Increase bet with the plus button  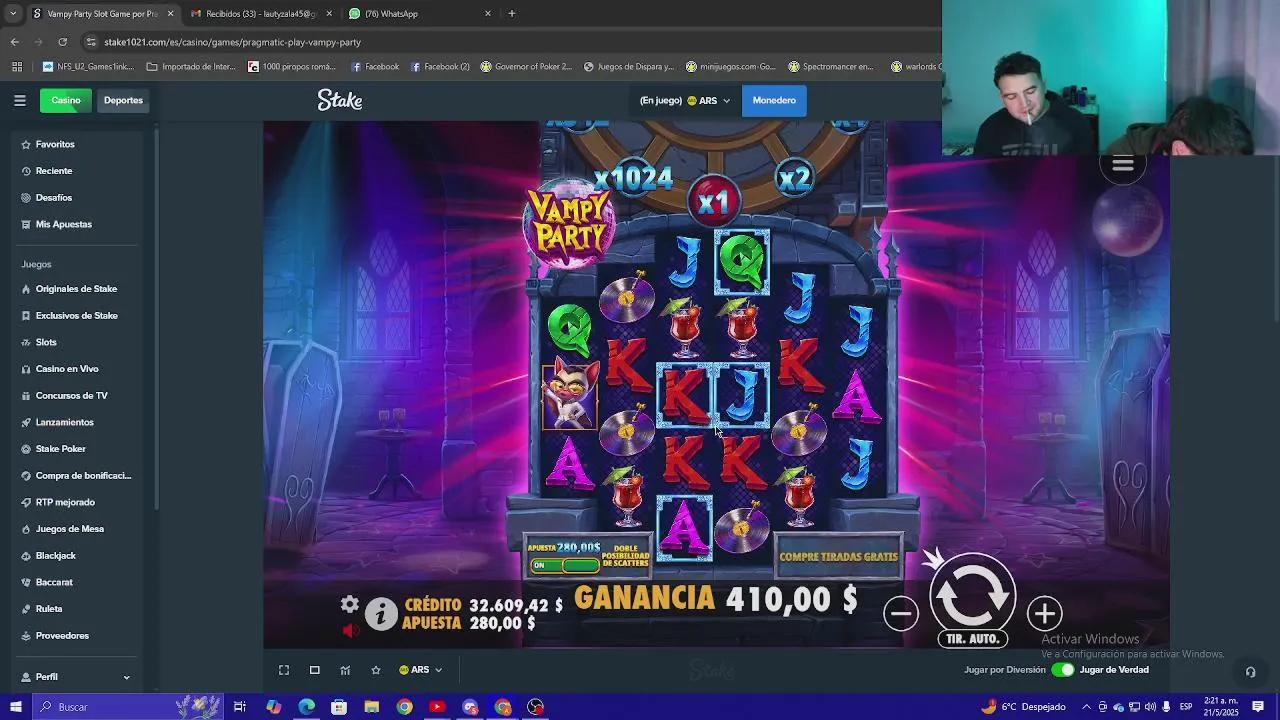1044,614
